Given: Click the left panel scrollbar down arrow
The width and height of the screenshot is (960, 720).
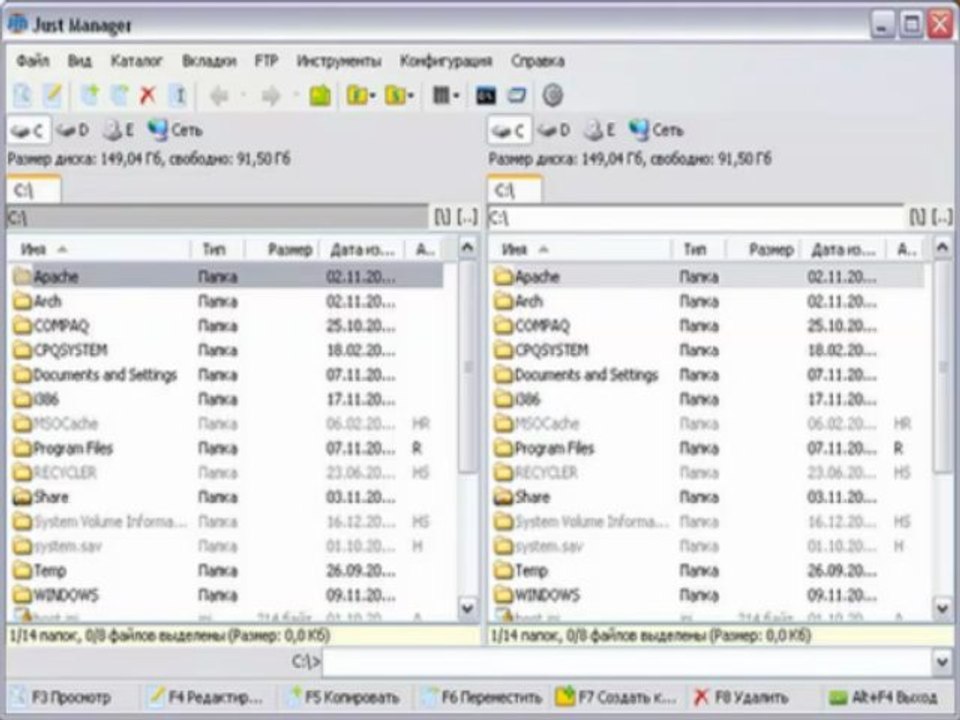Looking at the screenshot, I should (467, 608).
